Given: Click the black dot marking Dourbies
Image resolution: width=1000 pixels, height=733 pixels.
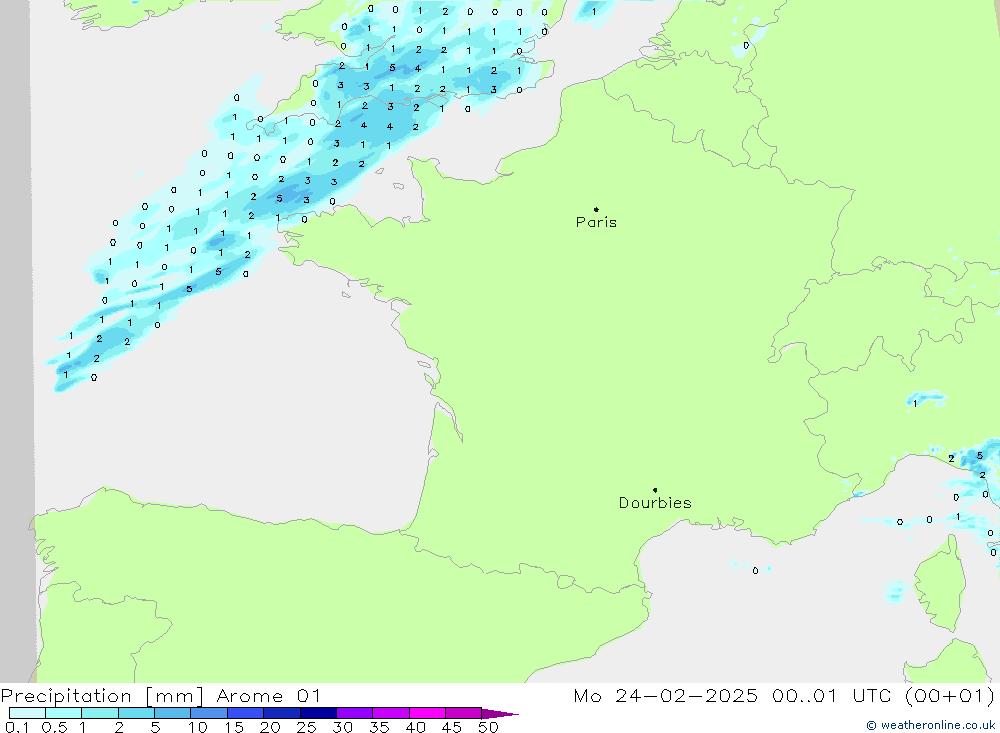Looking at the screenshot, I should pos(655,490).
